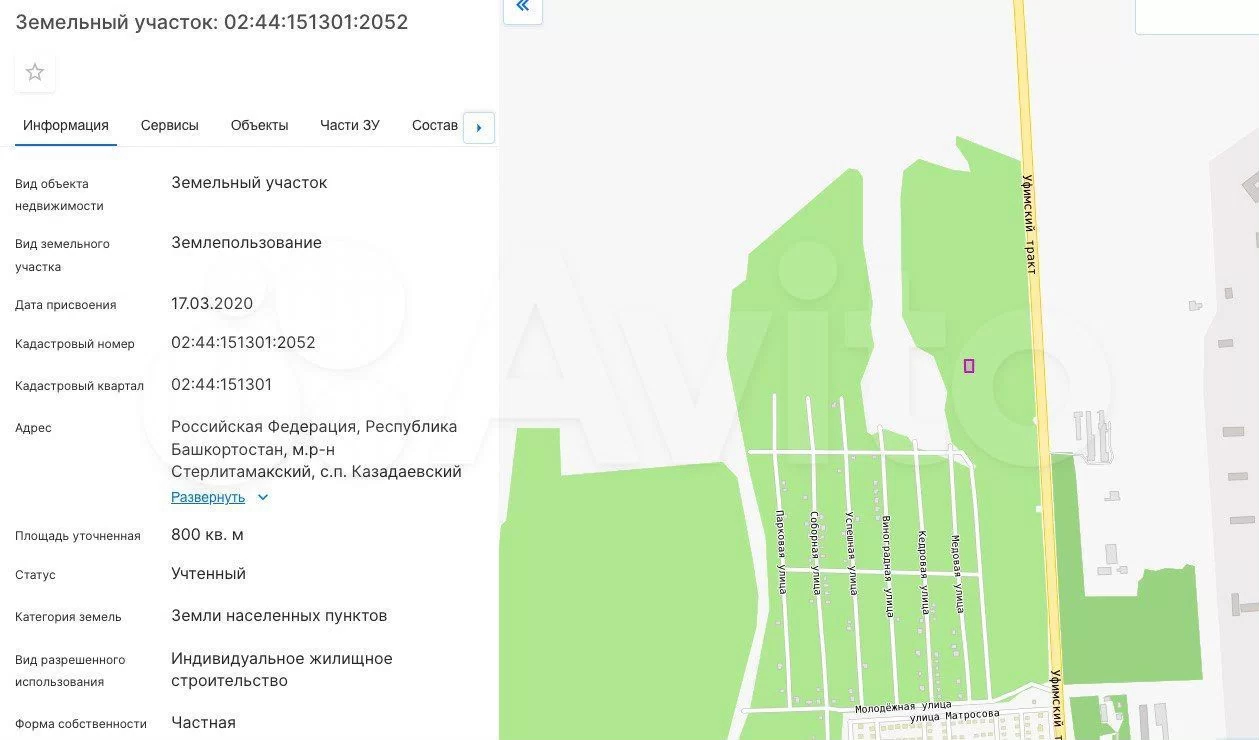Open the Сервисы tab

click(169, 125)
